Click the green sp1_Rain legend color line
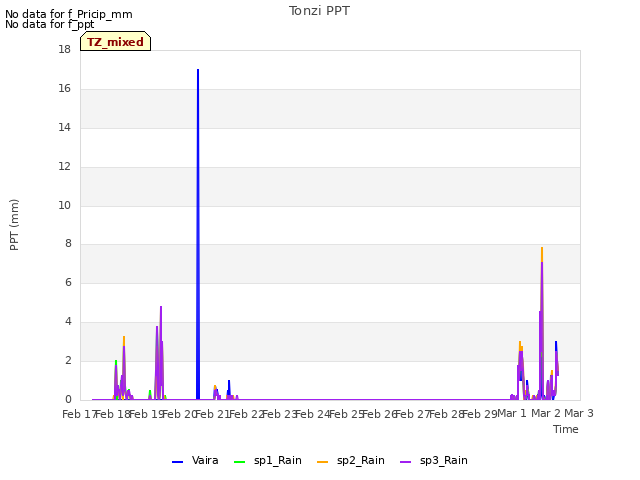640x480 pixels. coord(240,462)
